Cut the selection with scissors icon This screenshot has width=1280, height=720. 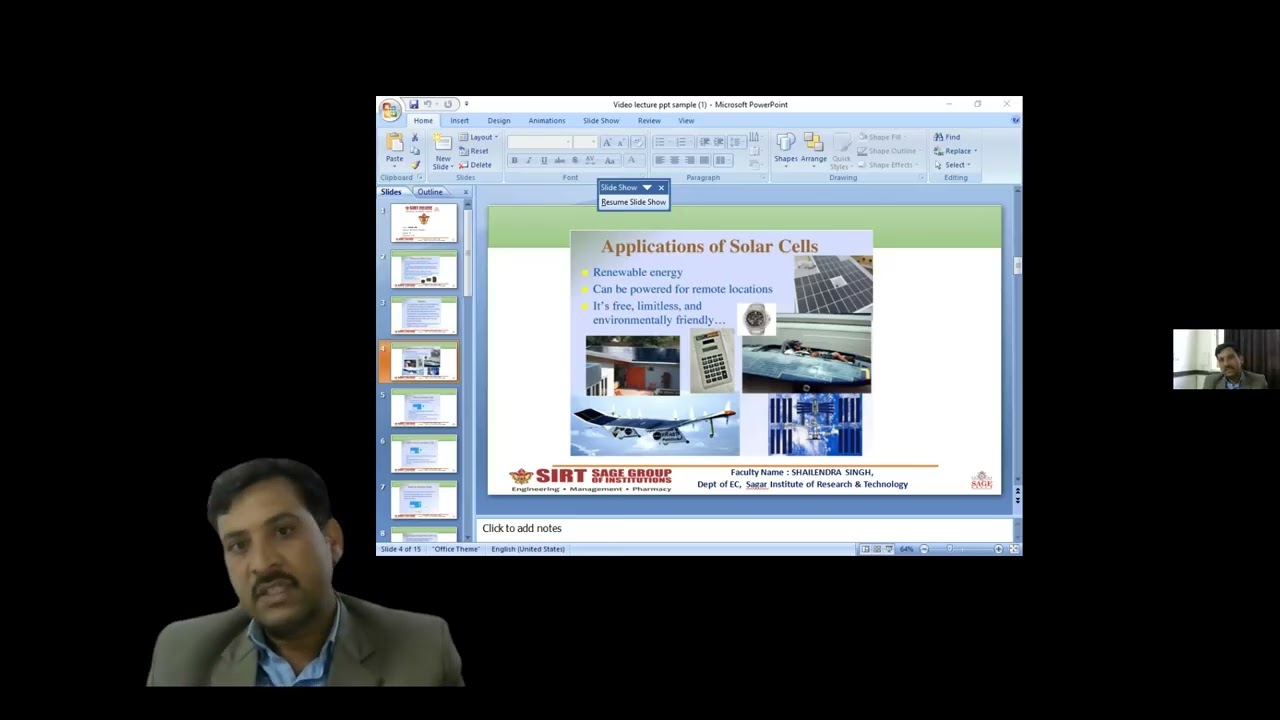click(415, 138)
